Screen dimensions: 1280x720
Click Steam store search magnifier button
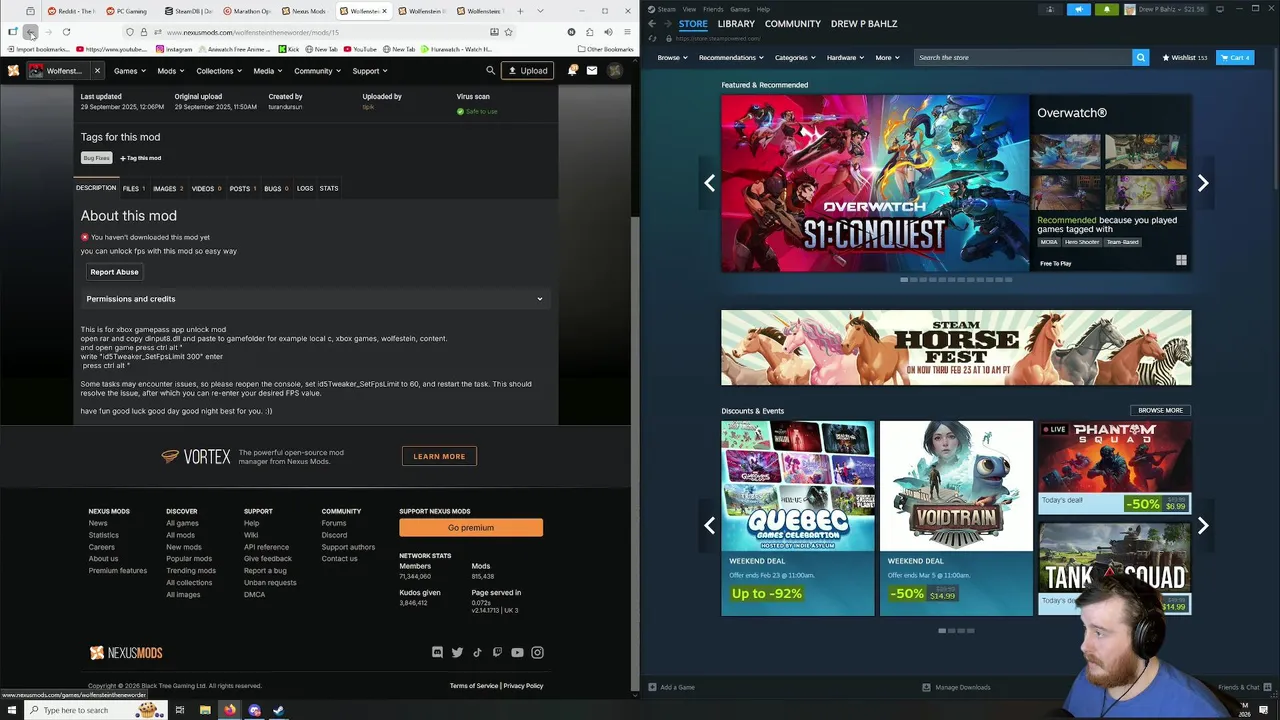1140,57
